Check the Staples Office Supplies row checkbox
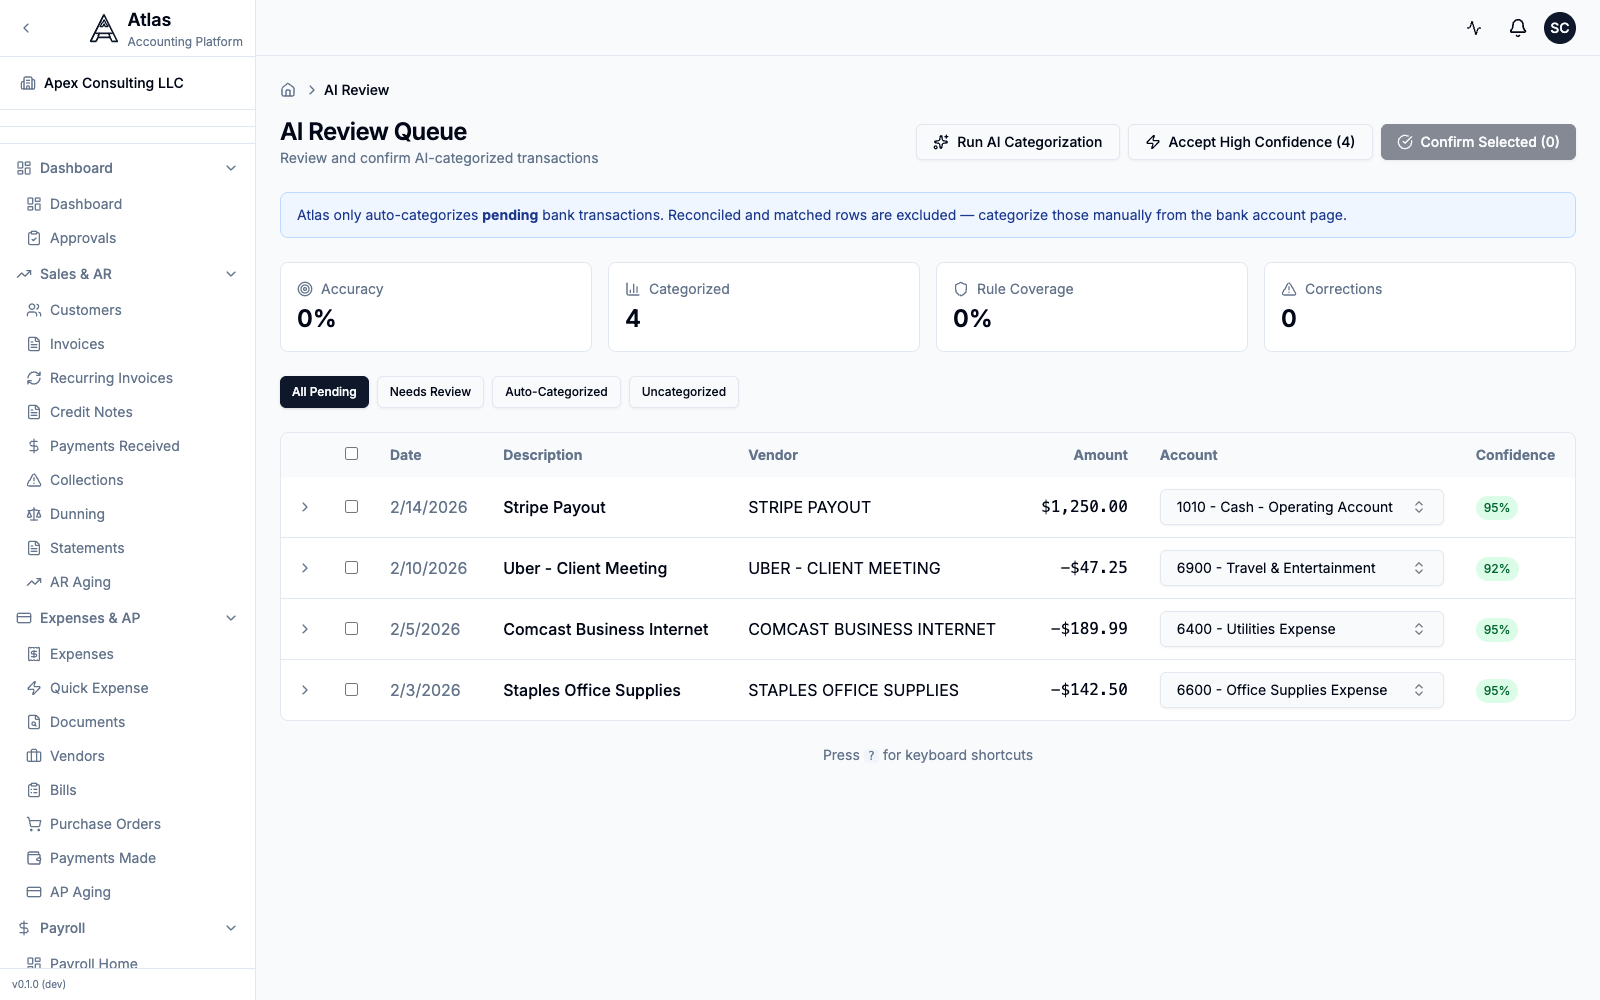Screen dimensions: 1600x1000 [x=351, y=690]
